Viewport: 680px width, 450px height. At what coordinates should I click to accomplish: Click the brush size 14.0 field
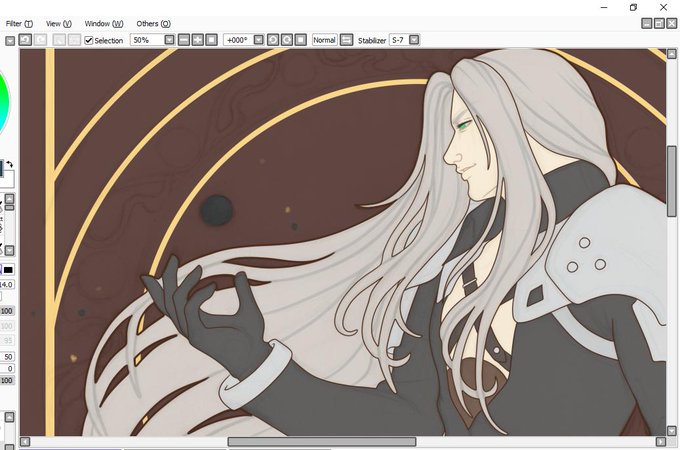(7, 284)
